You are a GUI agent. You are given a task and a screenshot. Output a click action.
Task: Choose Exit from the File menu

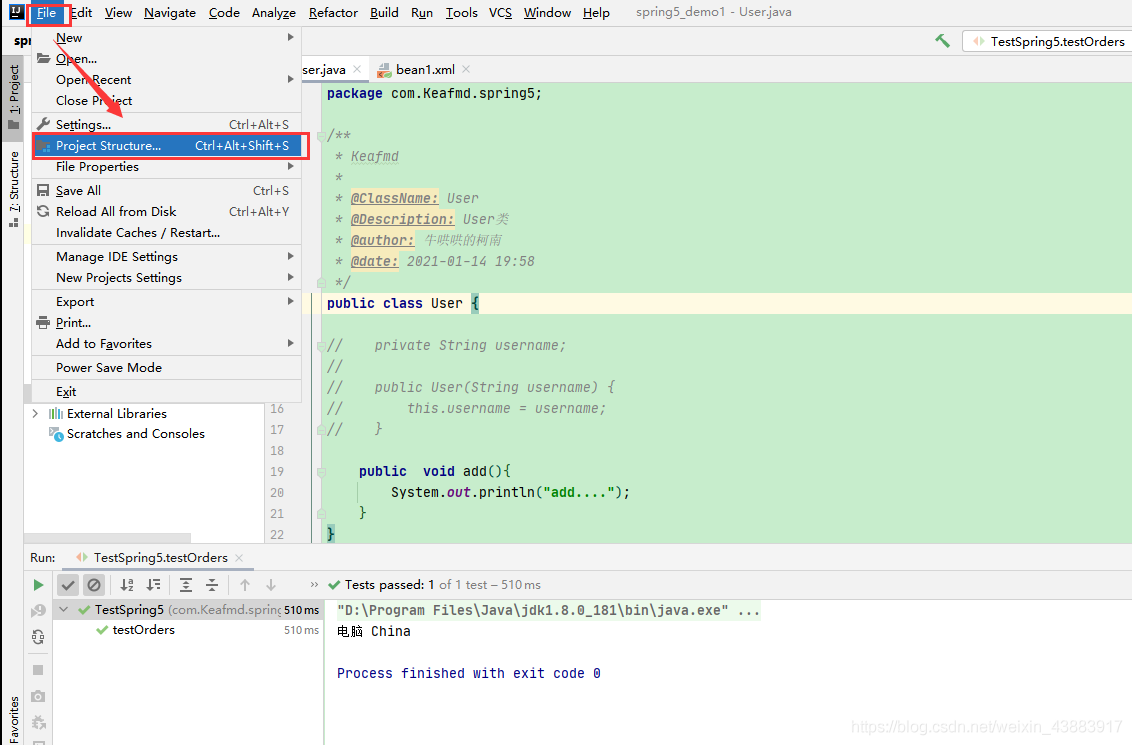point(167,391)
